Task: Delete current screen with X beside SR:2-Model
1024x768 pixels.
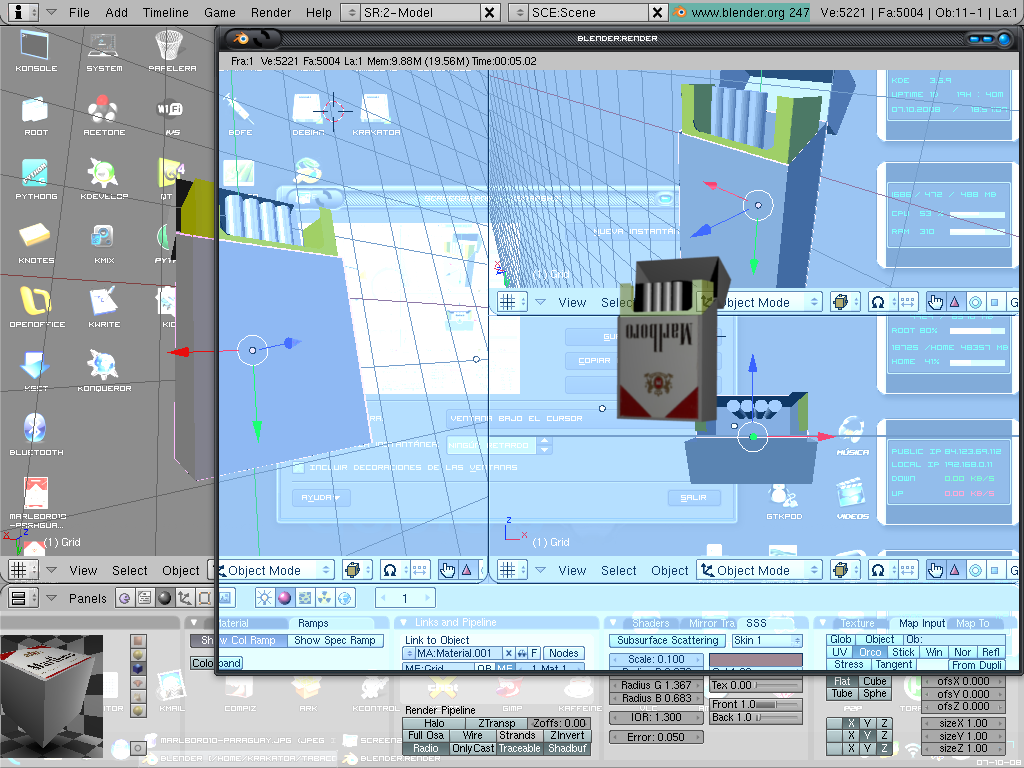Action: pyautogui.click(x=489, y=12)
